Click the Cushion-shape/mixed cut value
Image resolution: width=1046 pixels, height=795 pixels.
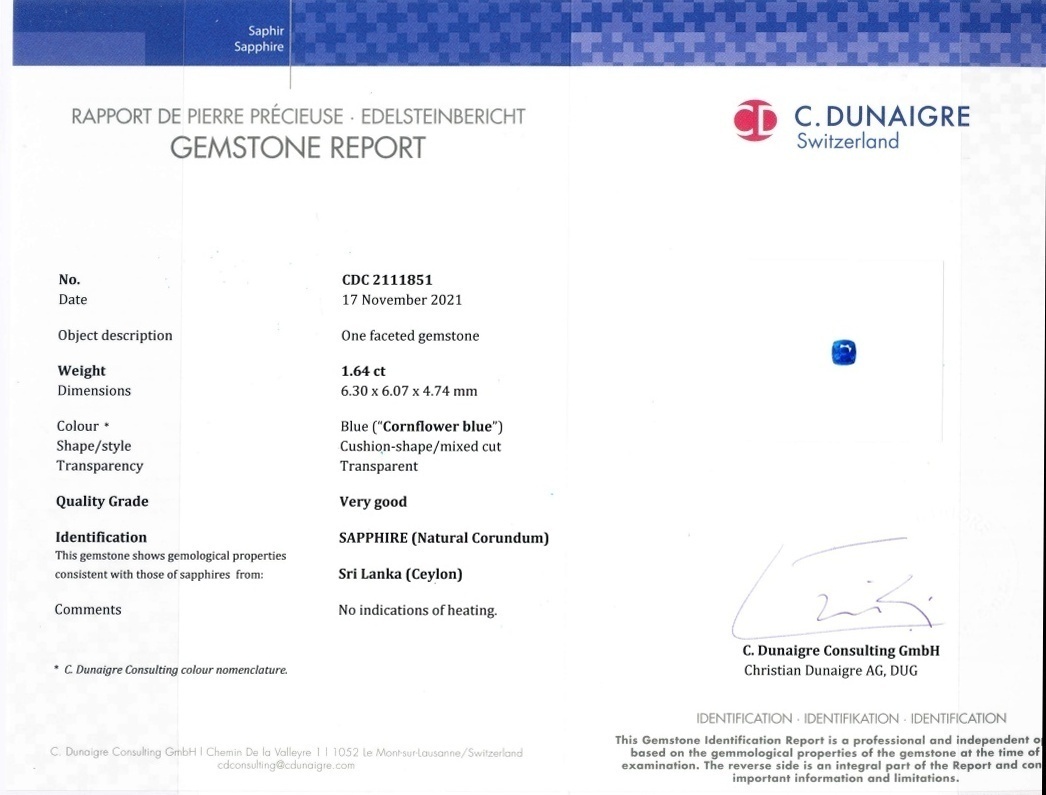[x=420, y=447]
